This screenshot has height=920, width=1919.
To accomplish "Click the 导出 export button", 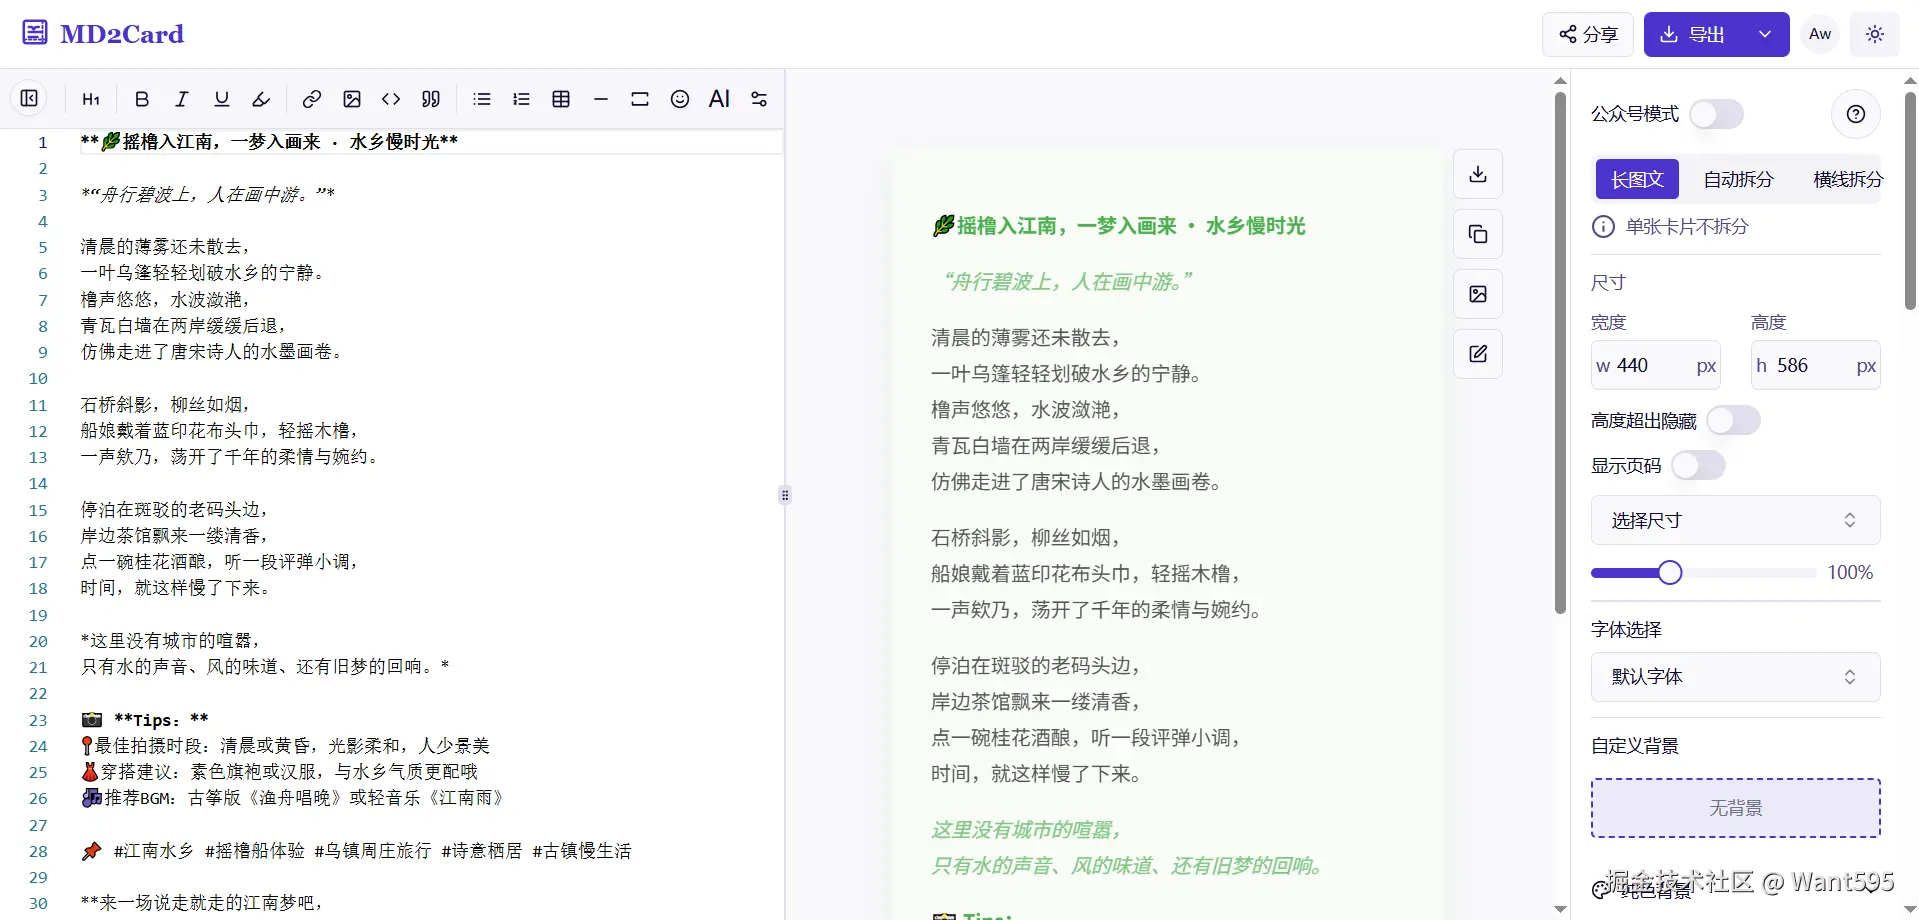I will pyautogui.click(x=1694, y=34).
